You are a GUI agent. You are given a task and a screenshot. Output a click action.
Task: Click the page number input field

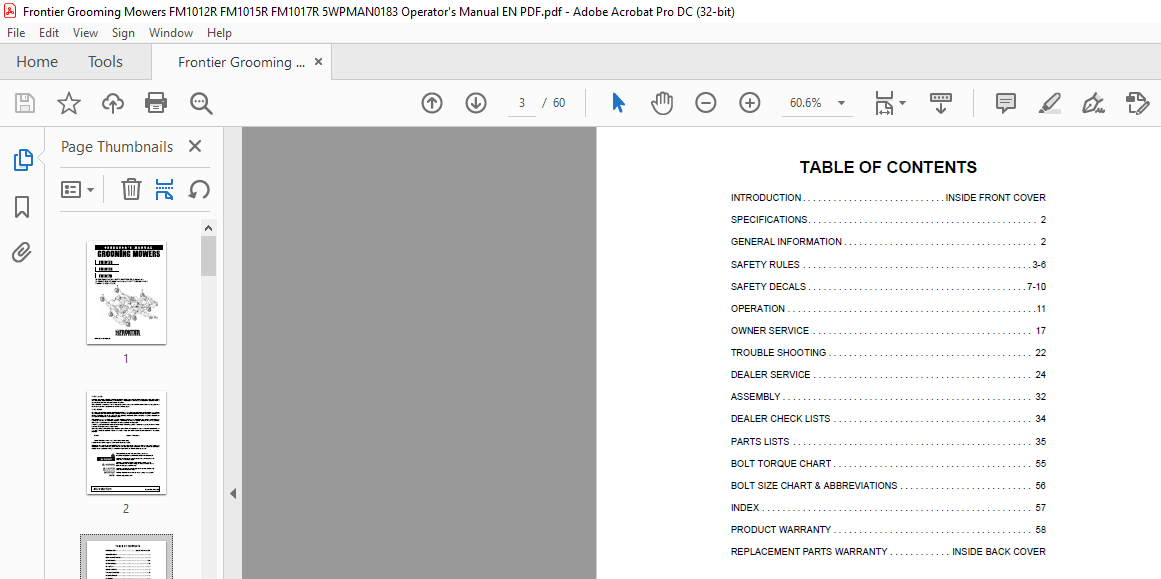[522, 103]
